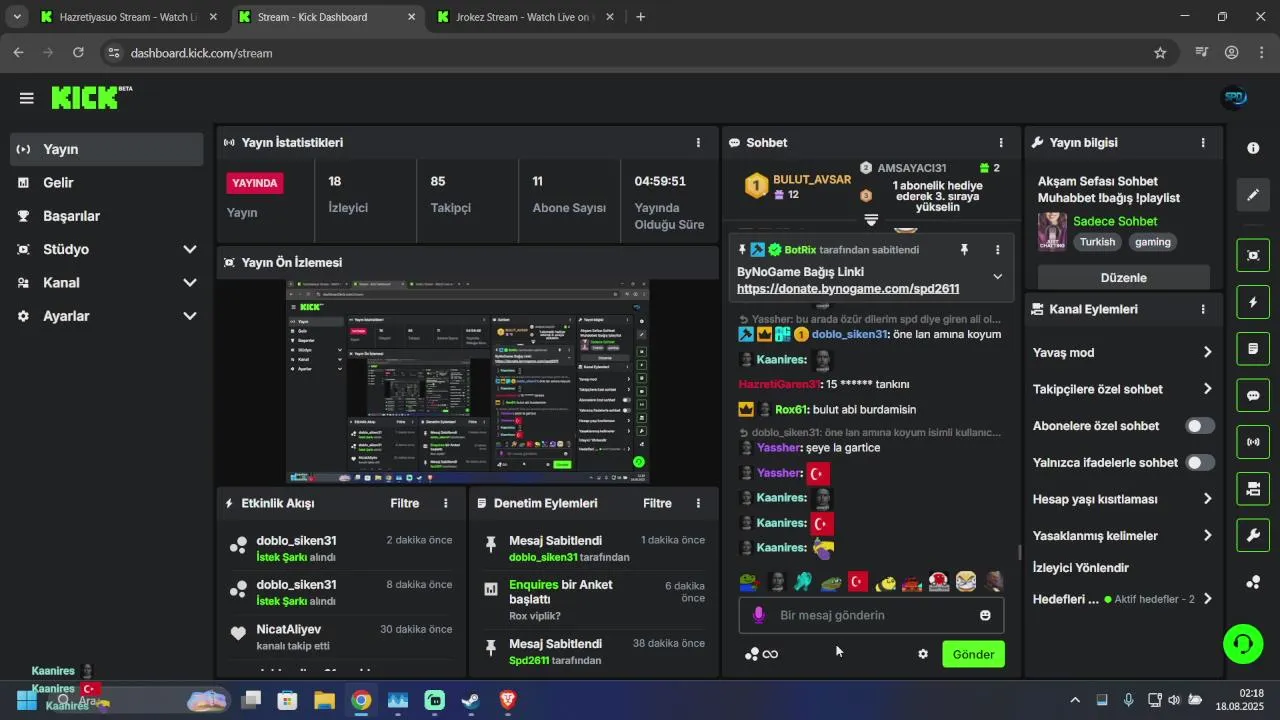Select Yayın in the left sidebar
Screen dimensions: 1280x720
108,149
